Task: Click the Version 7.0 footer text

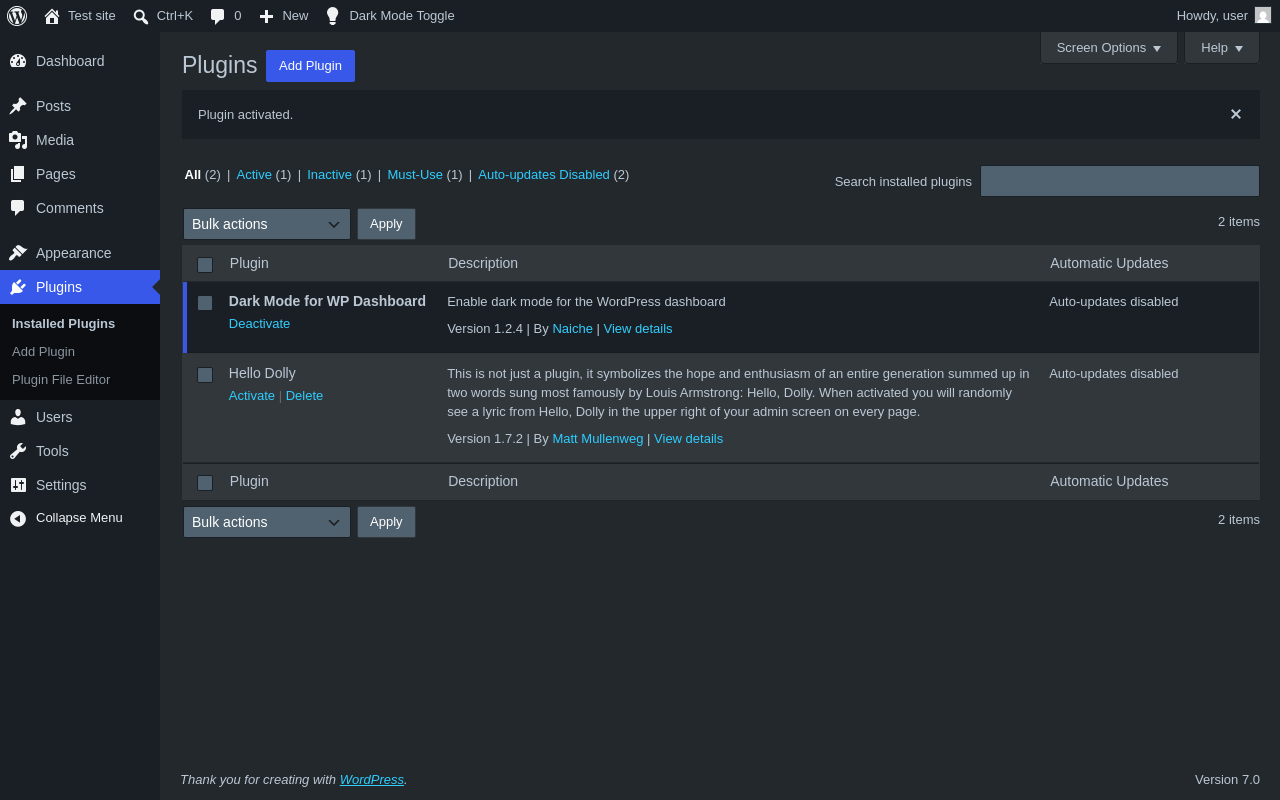Action: [1227, 780]
